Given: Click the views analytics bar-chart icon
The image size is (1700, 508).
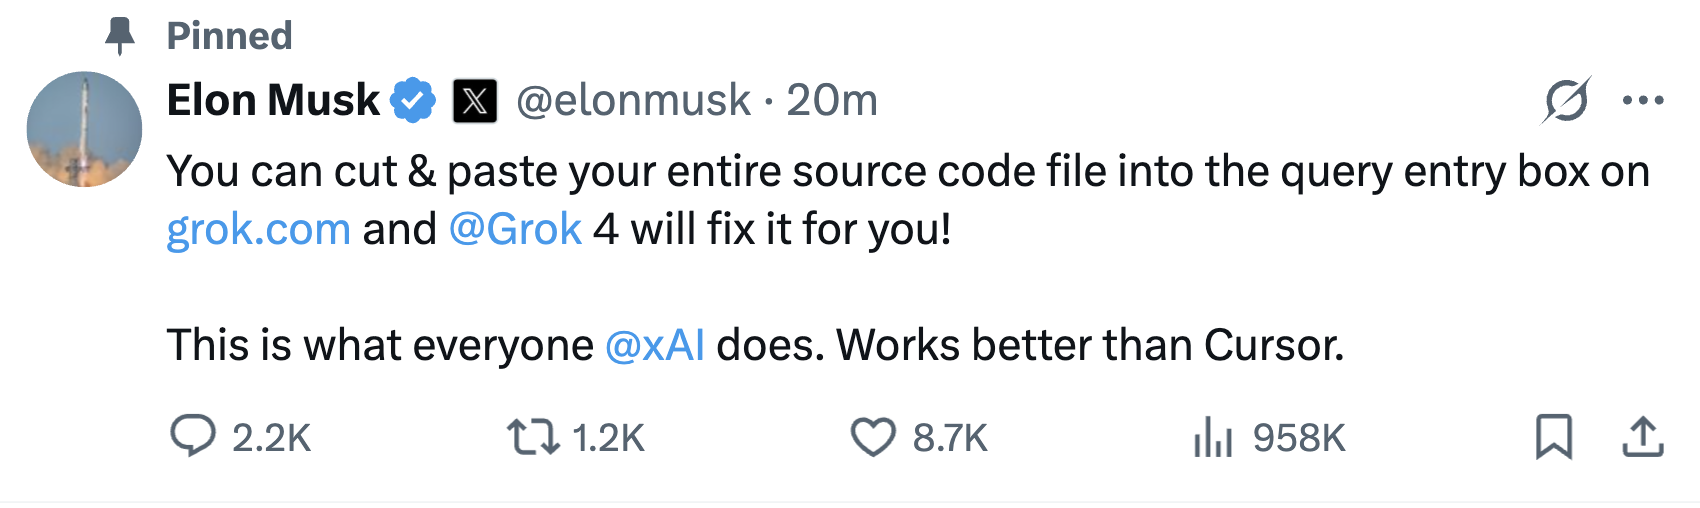Looking at the screenshot, I should pos(1213,437).
